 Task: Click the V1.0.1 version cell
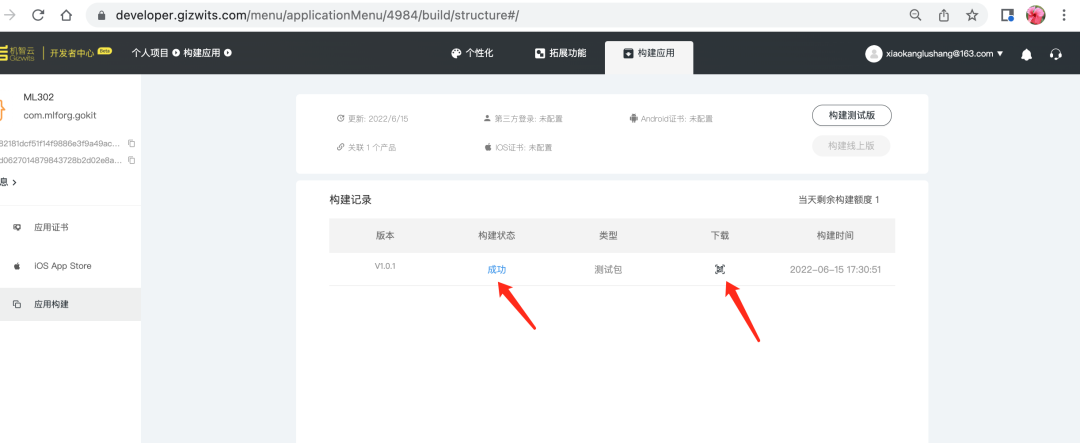click(x=385, y=266)
